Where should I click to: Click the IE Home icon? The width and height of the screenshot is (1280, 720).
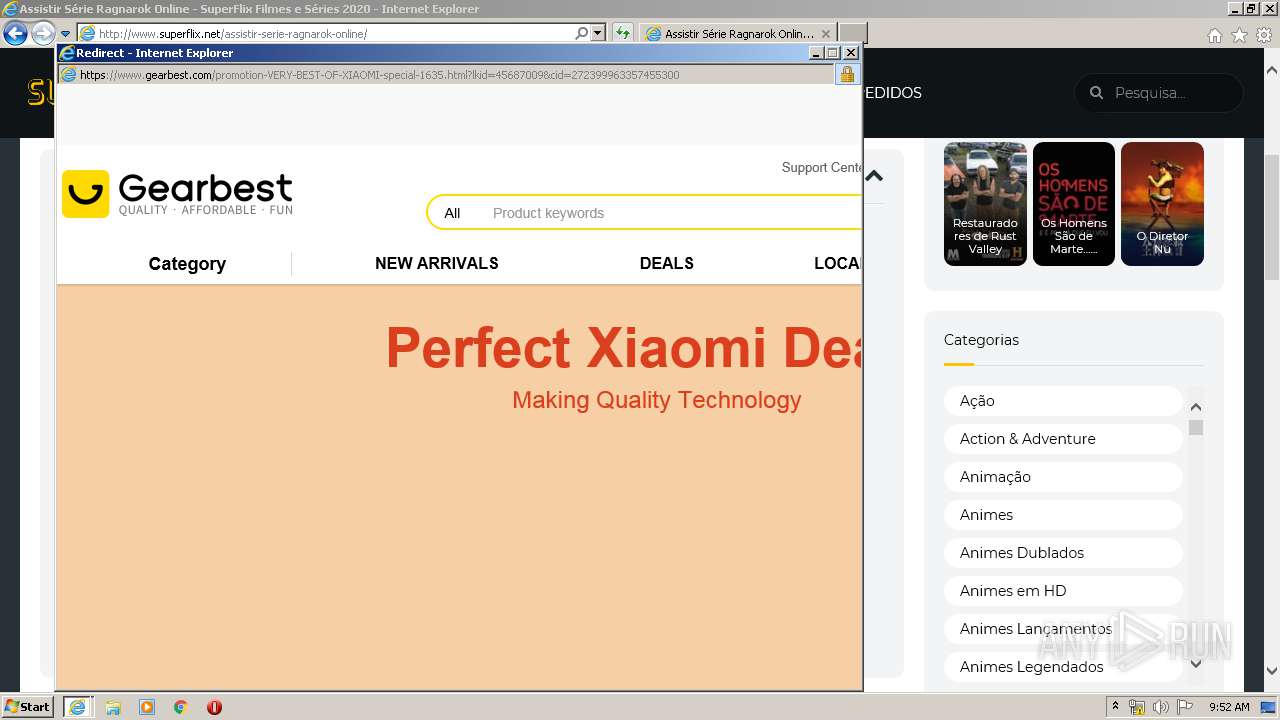(1214, 35)
